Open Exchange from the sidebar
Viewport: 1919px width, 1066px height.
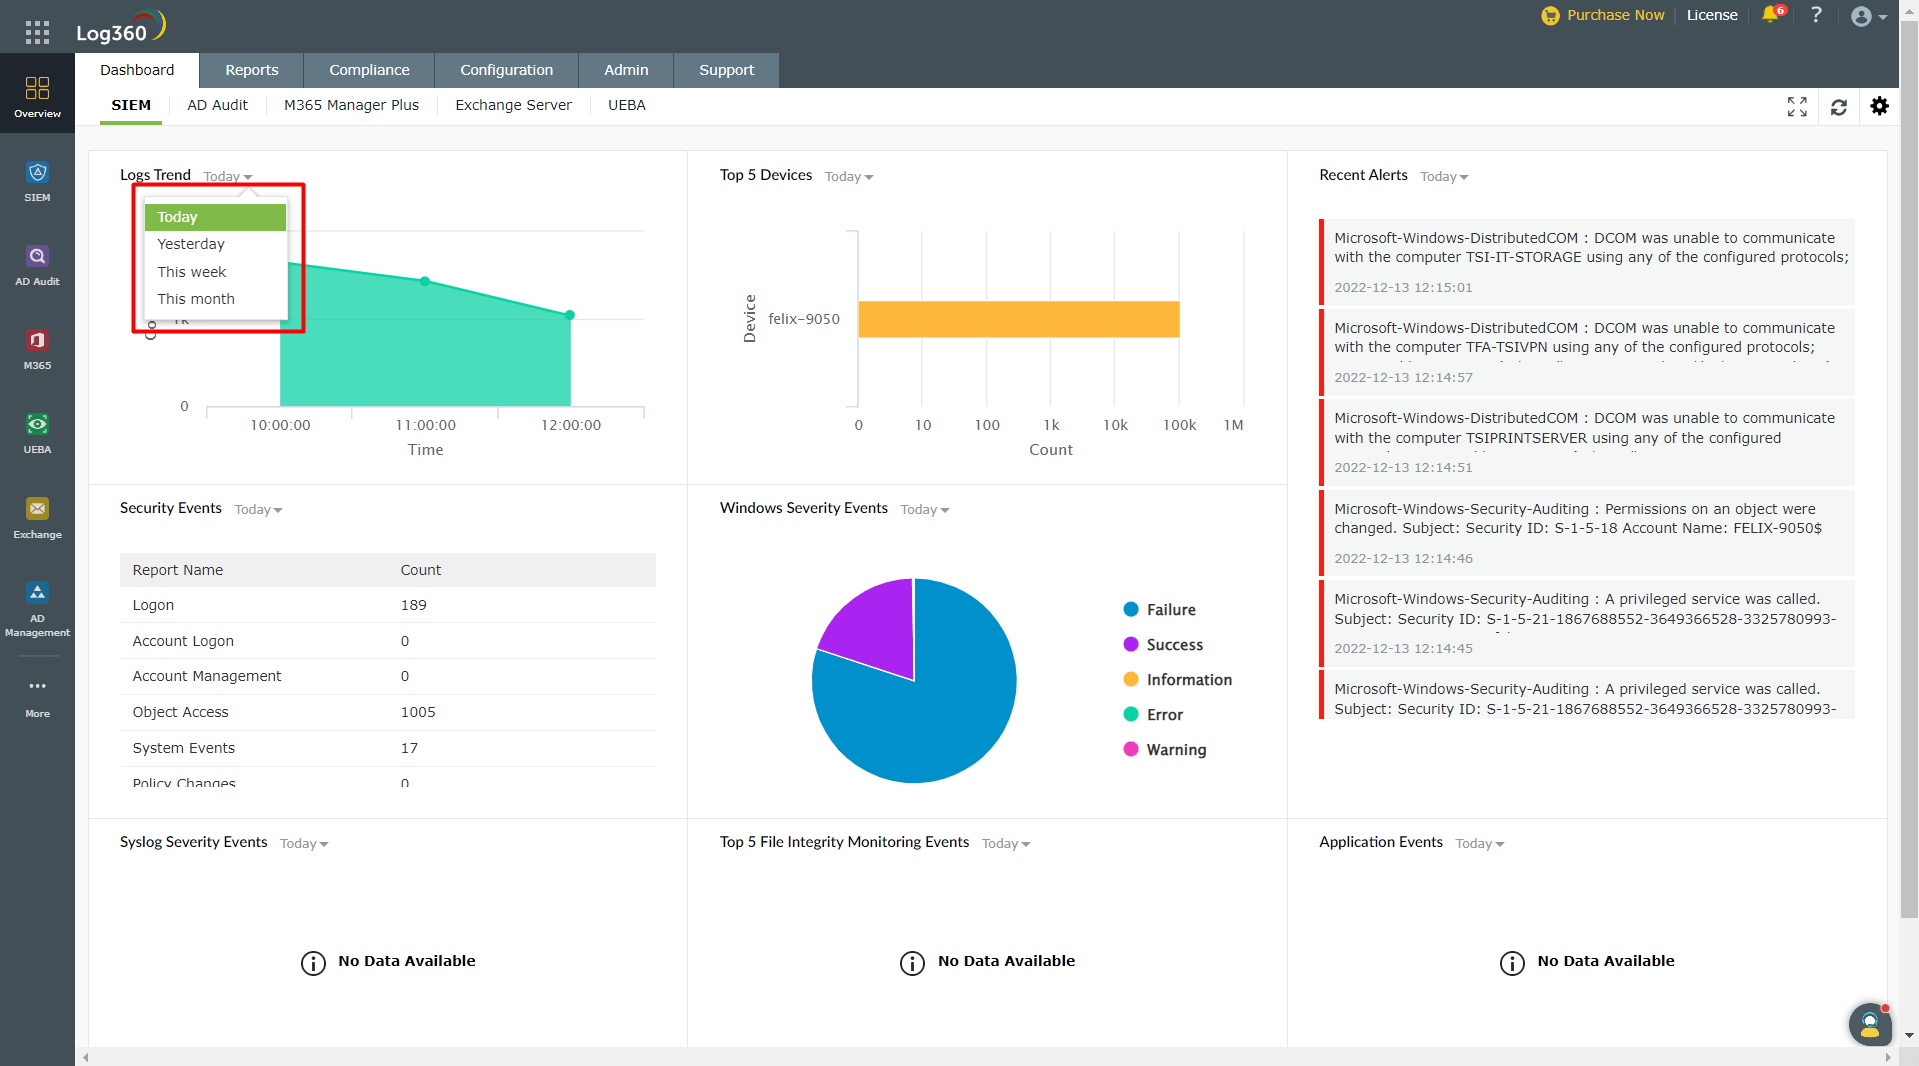click(37, 518)
